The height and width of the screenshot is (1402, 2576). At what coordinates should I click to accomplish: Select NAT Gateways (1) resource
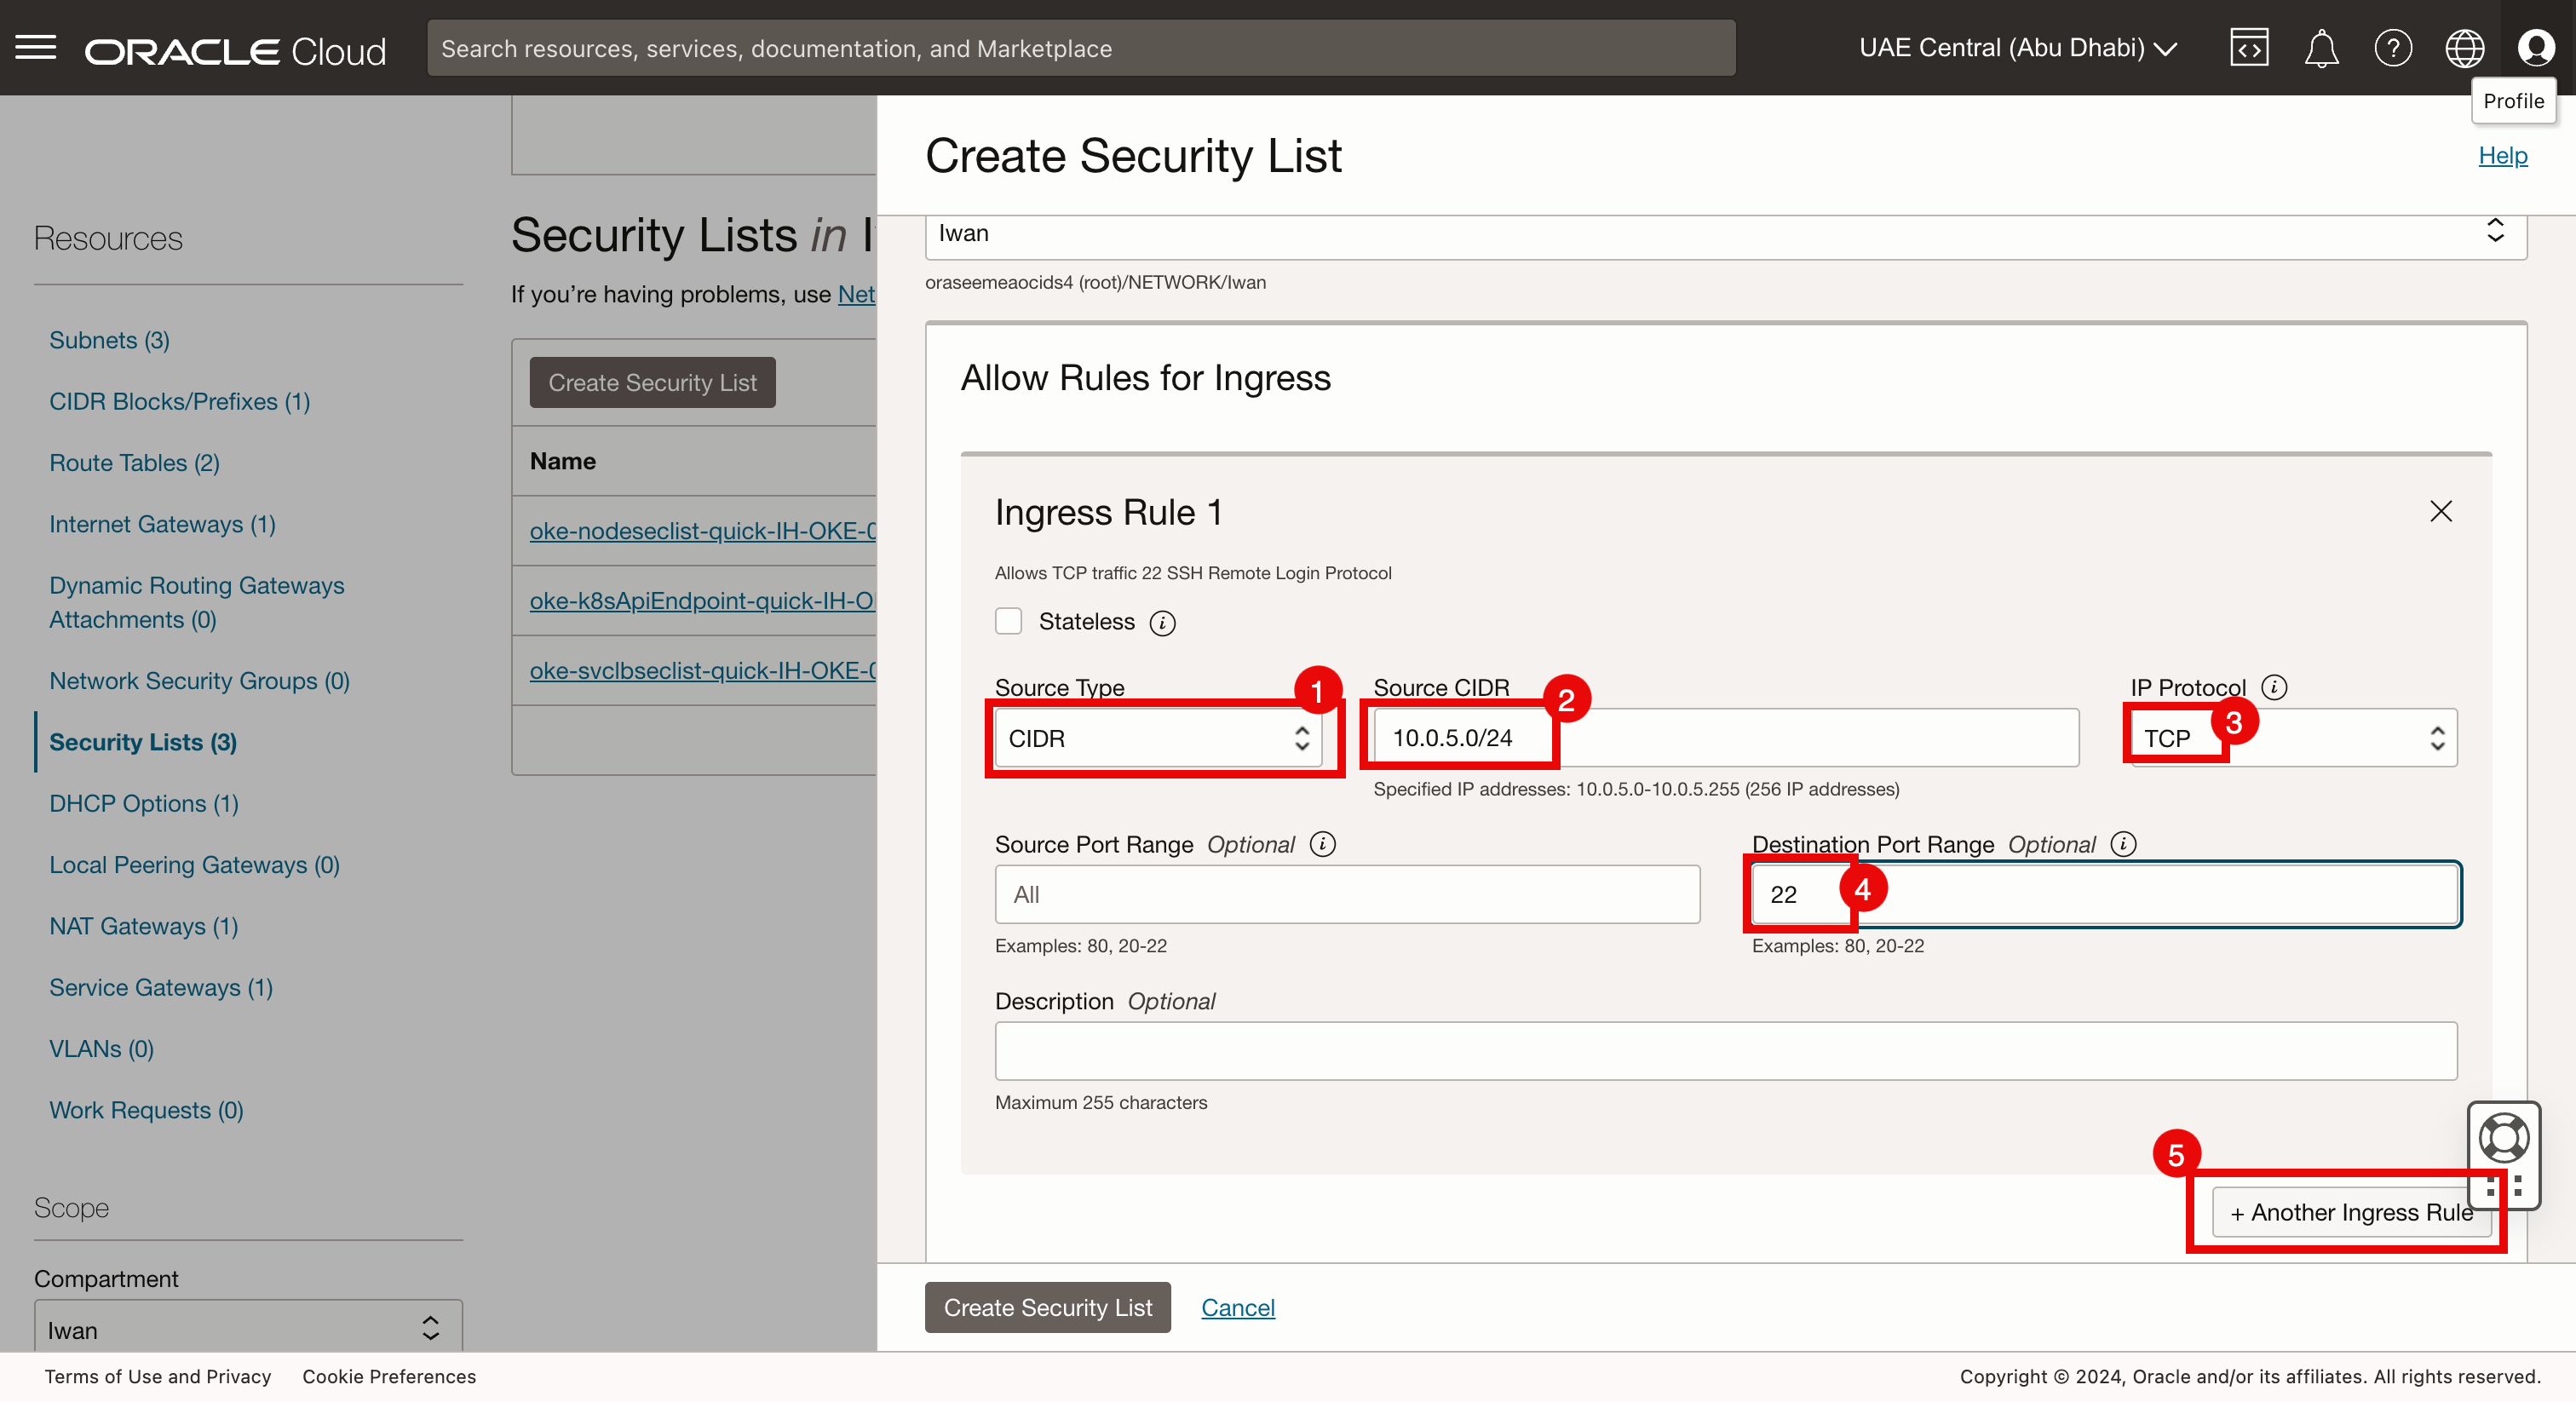144,926
